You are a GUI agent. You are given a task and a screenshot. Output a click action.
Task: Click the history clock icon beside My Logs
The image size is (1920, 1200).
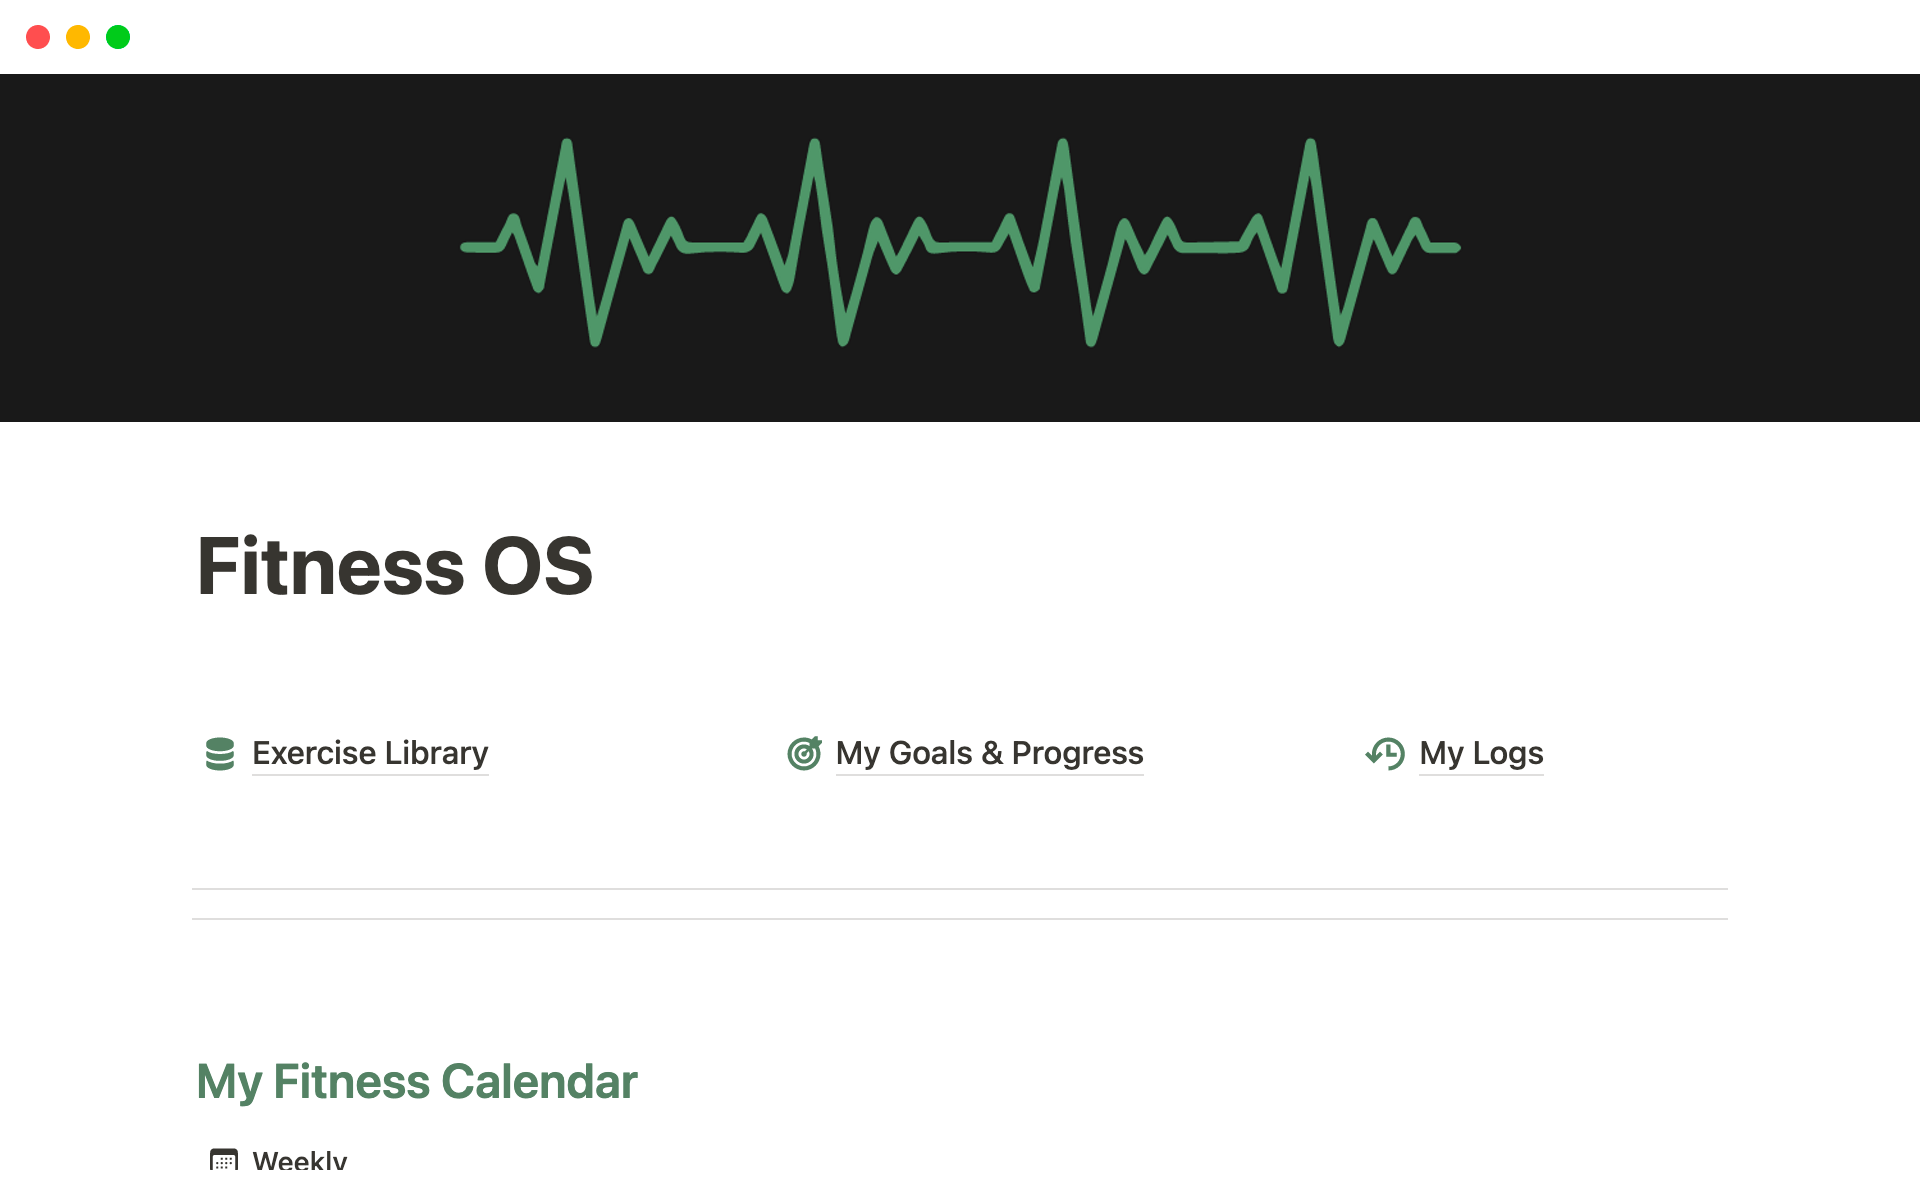1385,754
